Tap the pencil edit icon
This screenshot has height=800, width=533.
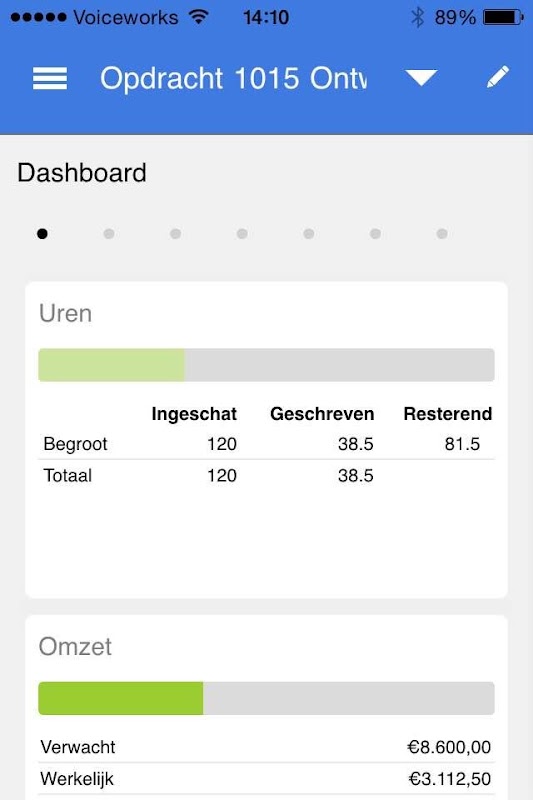click(x=497, y=77)
